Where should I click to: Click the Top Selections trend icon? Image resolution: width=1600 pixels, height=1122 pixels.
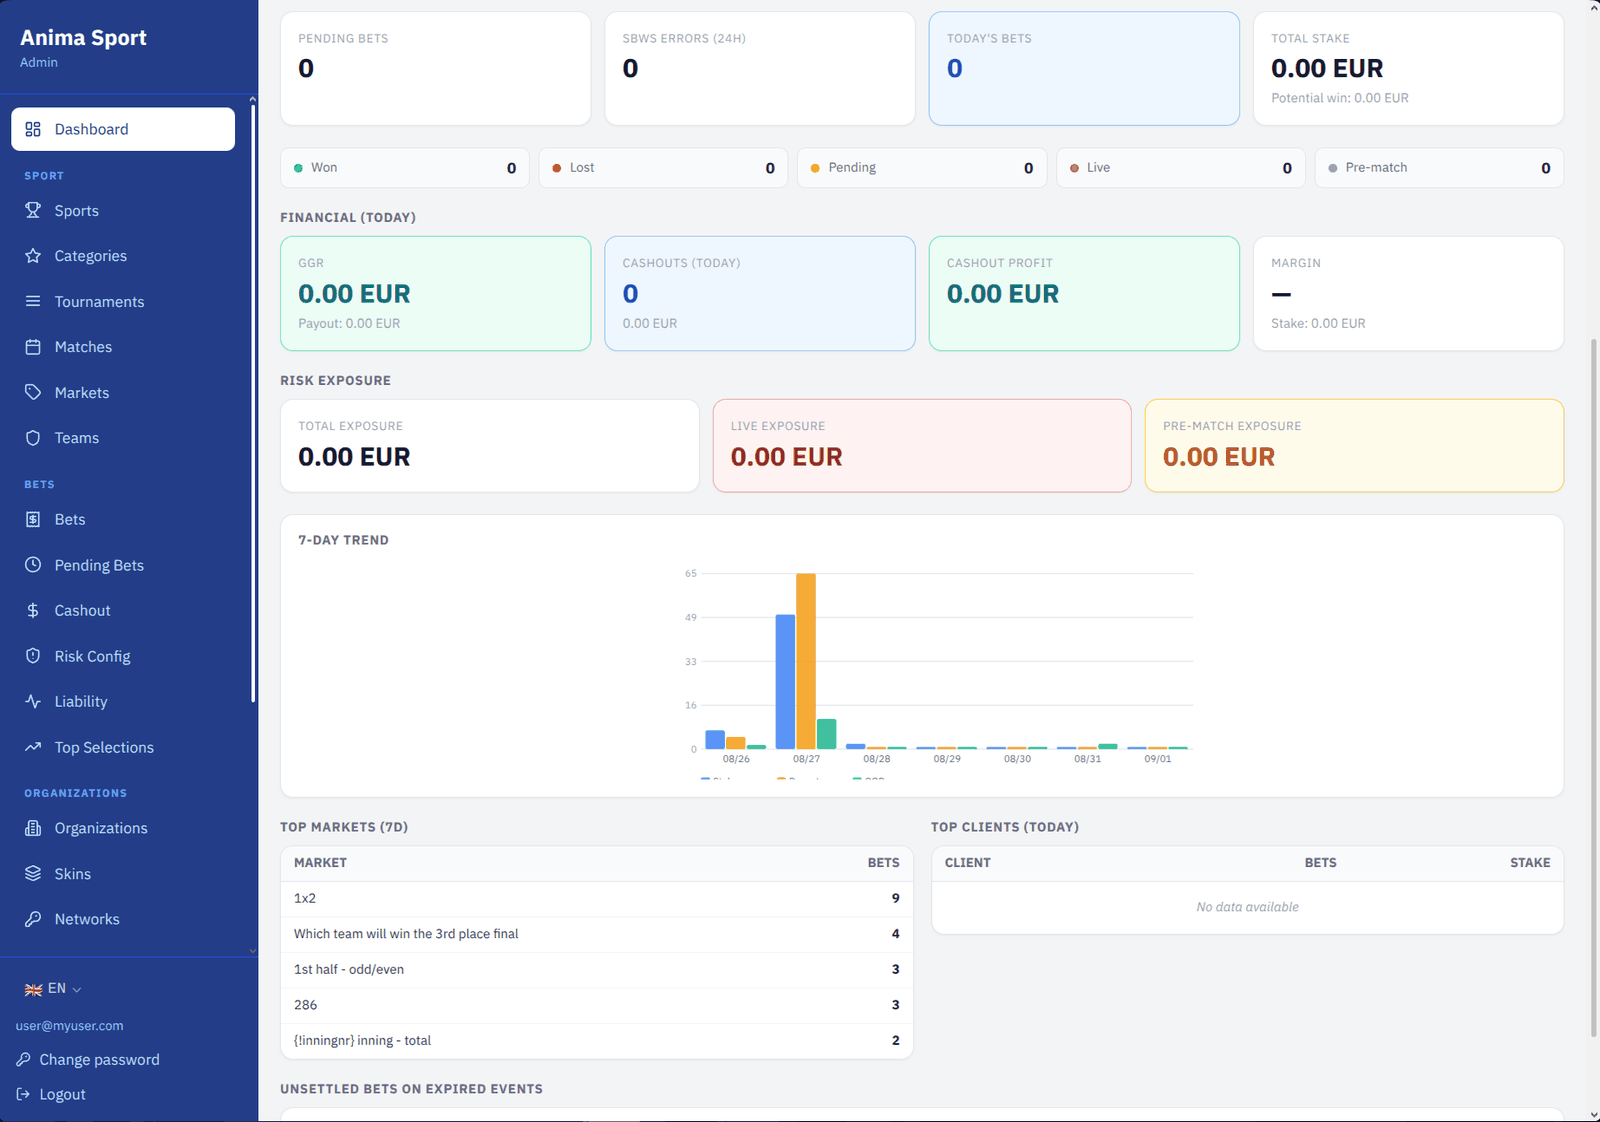click(33, 747)
